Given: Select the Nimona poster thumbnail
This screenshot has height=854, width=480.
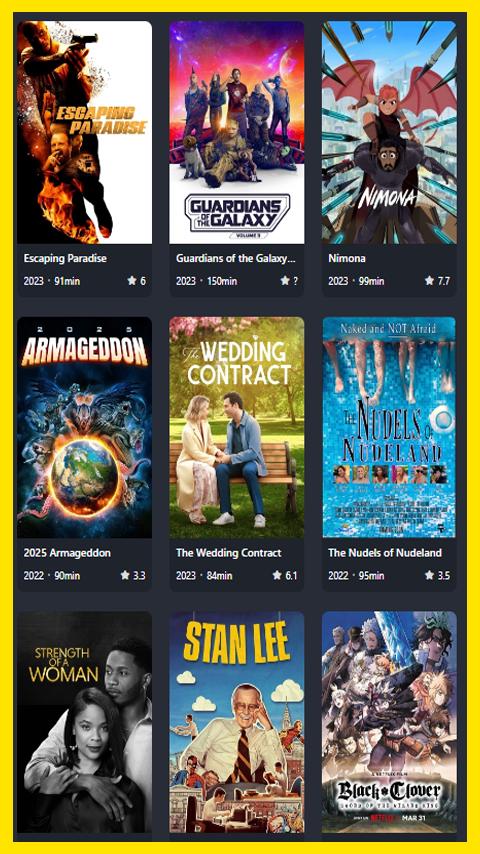Looking at the screenshot, I should [x=389, y=132].
